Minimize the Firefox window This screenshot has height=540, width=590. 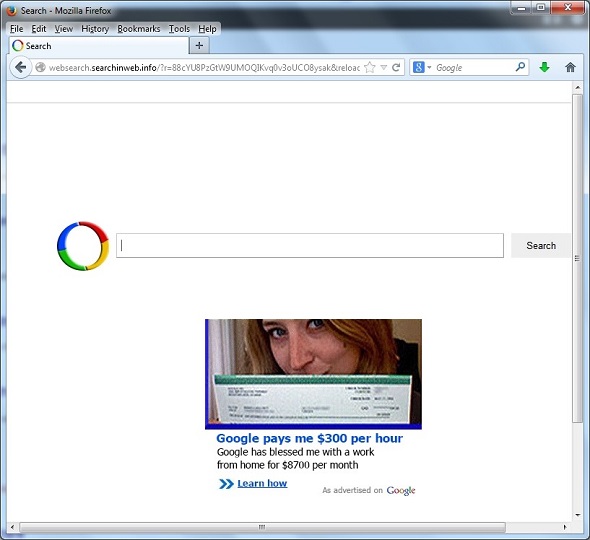point(521,8)
